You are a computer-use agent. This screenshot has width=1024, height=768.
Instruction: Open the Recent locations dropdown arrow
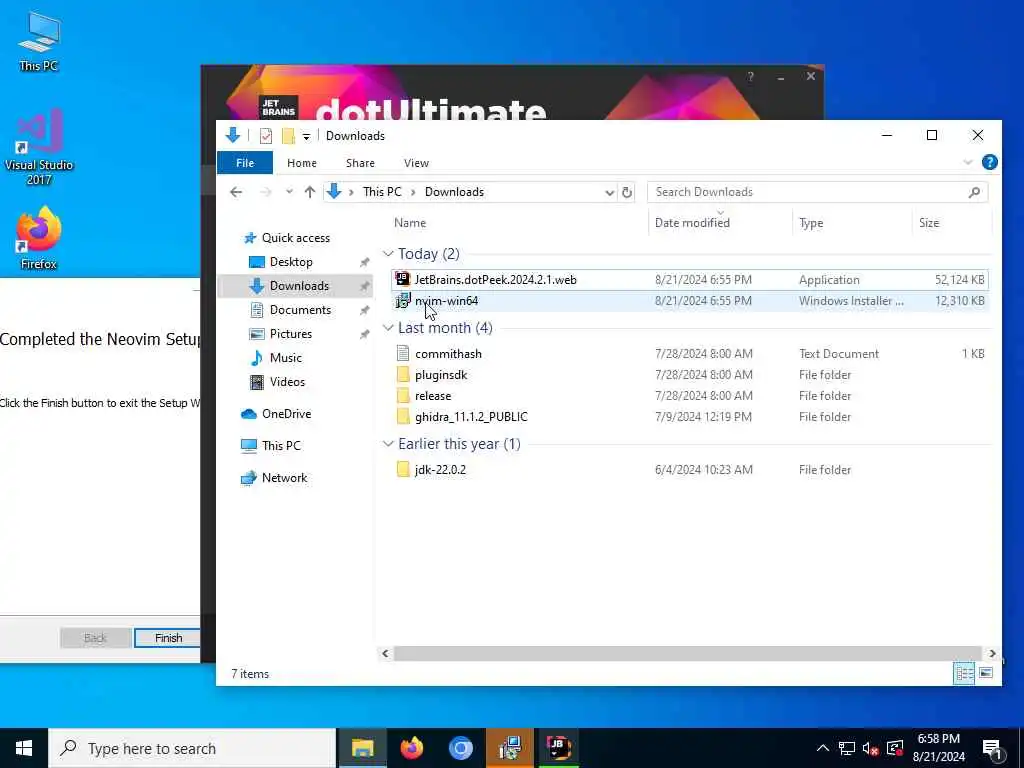[x=289, y=192]
